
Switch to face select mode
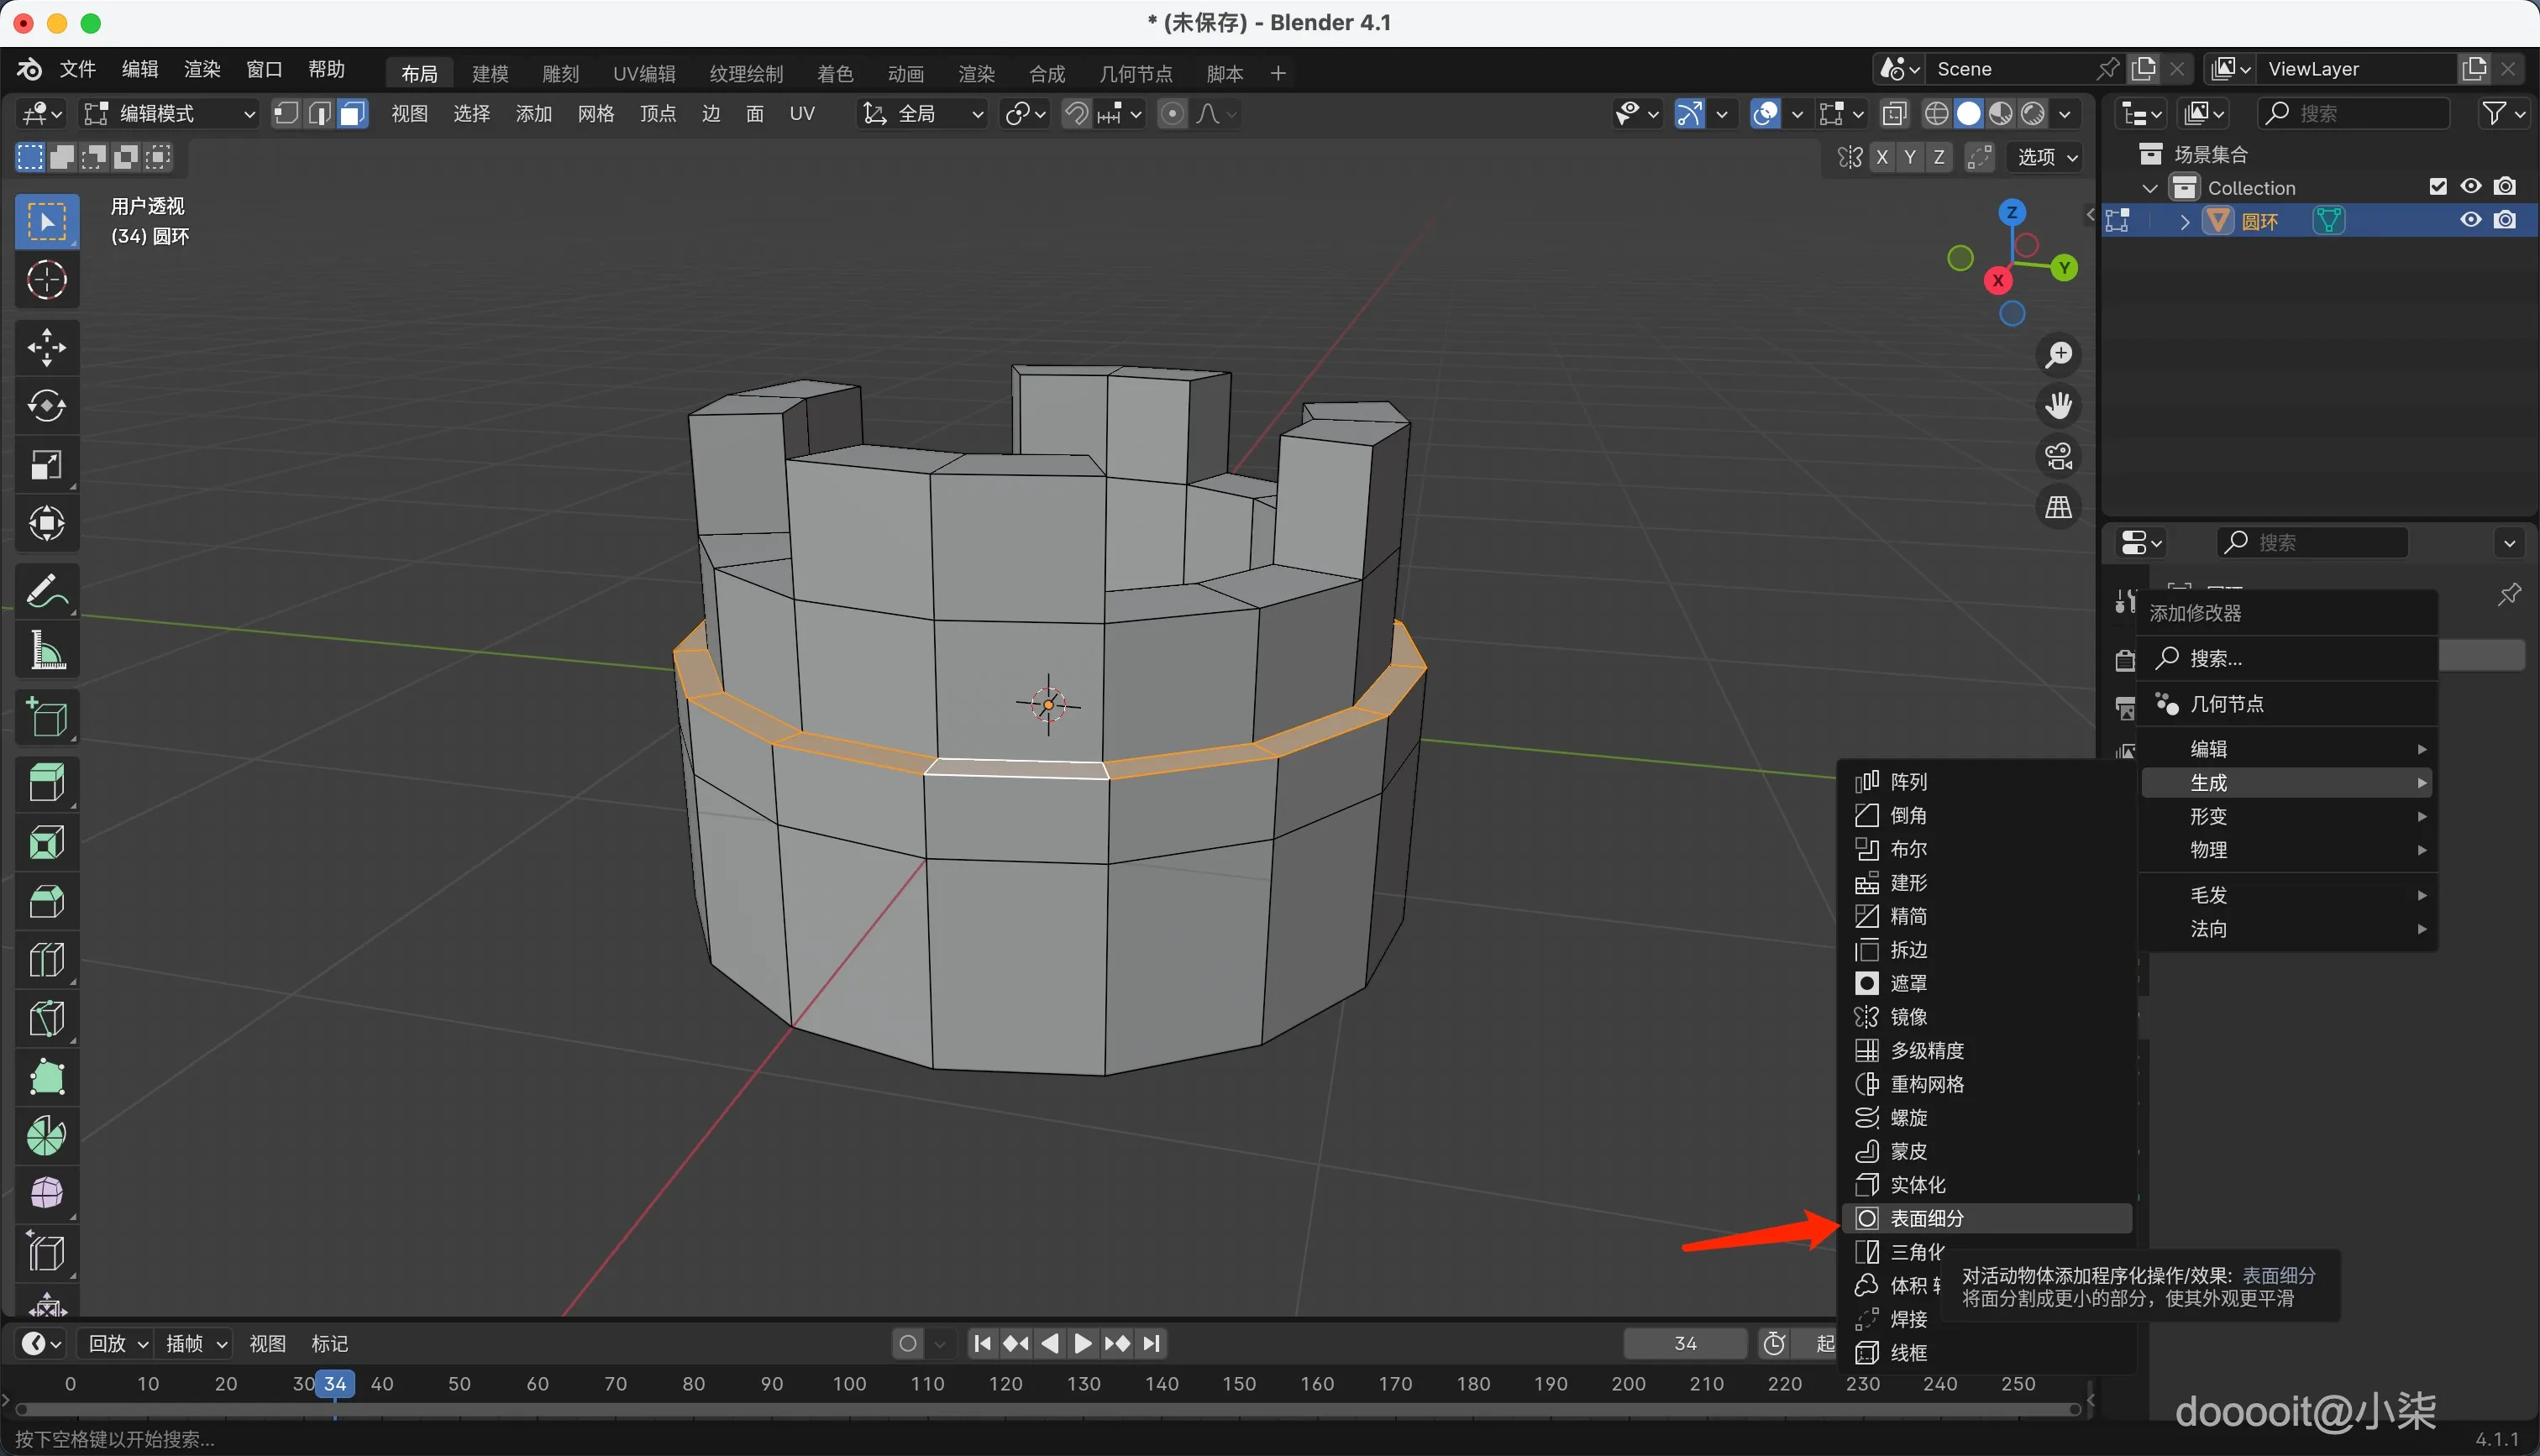(x=352, y=114)
